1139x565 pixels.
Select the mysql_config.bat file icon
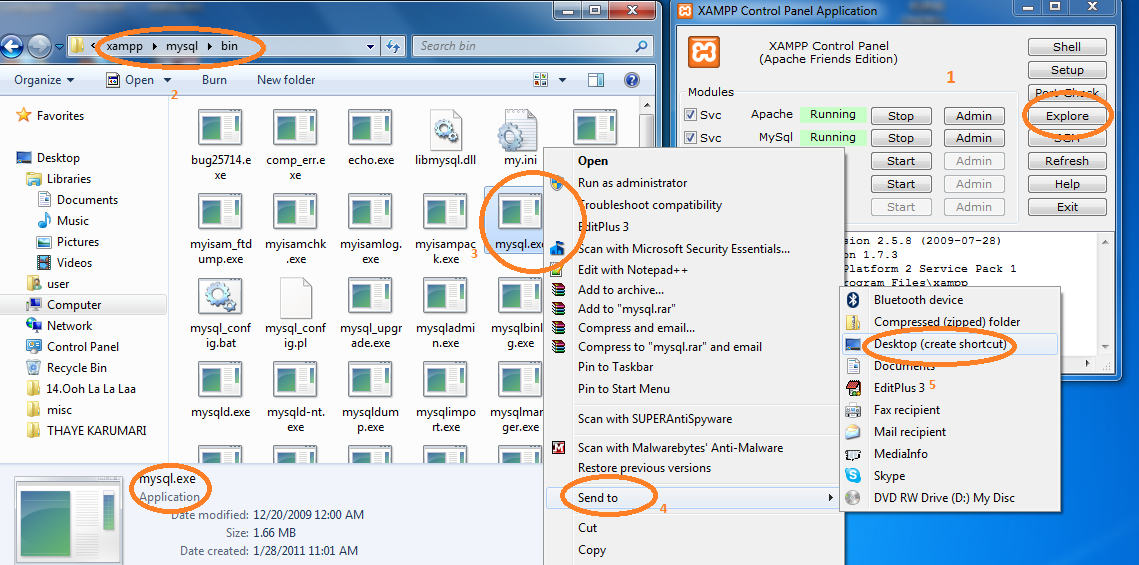point(218,297)
